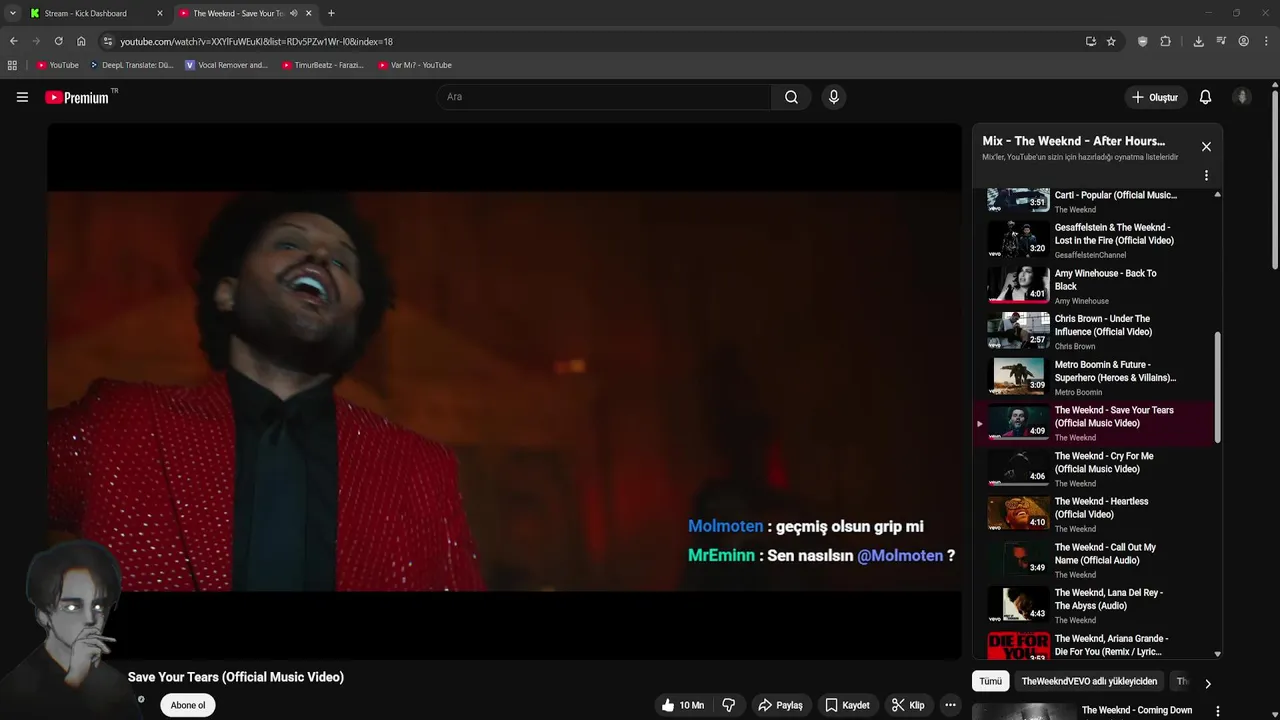Select TheWeekndVEVO adlı yükleyiciden chip
Viewport: 1280px width, 720px height.
click(1089, 681)
